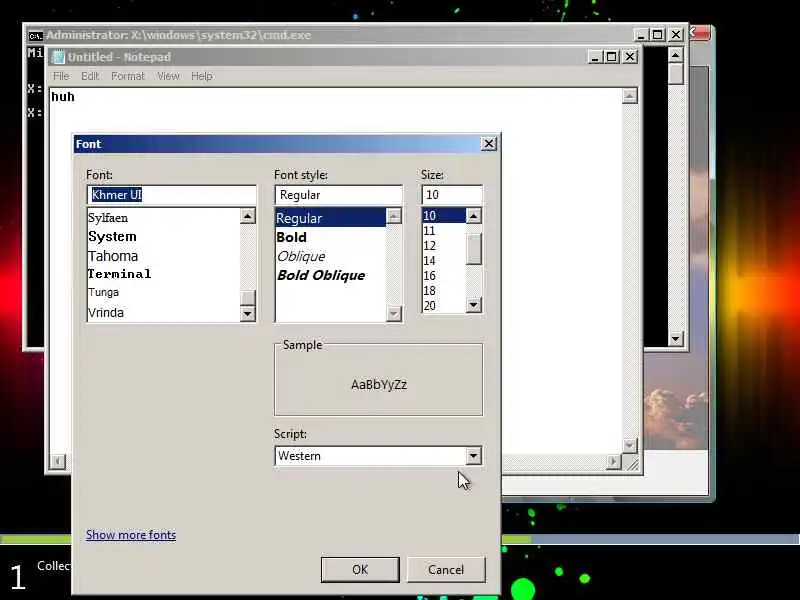Viewport: 800px width, 600px height.
Task: Open View menu in Notepad
Action: point(168,76)
